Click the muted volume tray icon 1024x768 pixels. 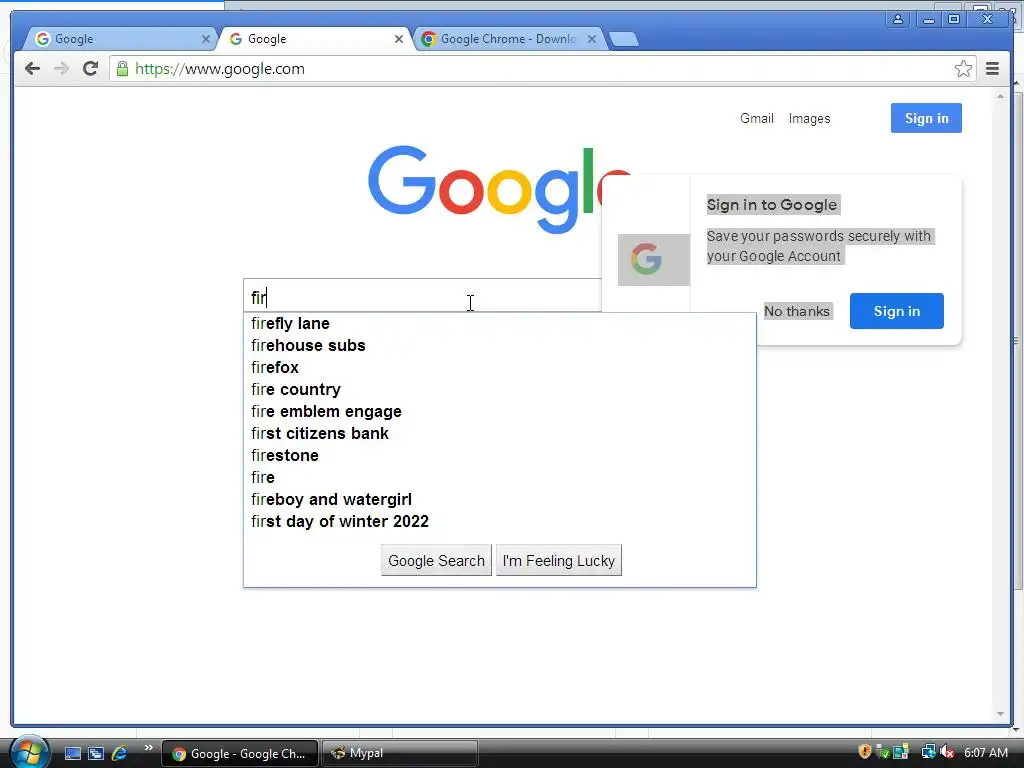(x=947, y=752)
